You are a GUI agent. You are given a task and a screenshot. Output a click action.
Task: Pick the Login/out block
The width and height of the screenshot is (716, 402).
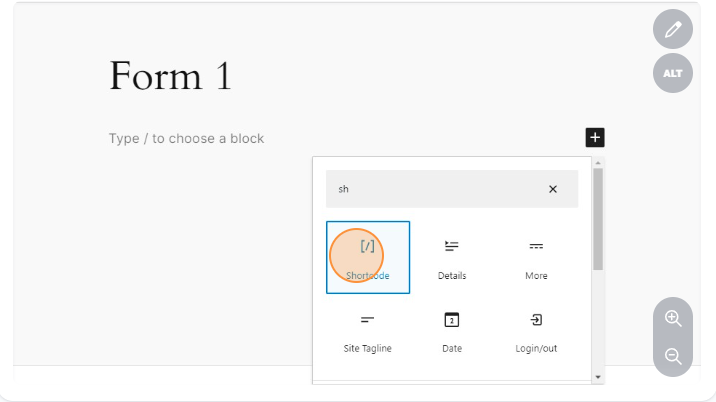[536, 330]
